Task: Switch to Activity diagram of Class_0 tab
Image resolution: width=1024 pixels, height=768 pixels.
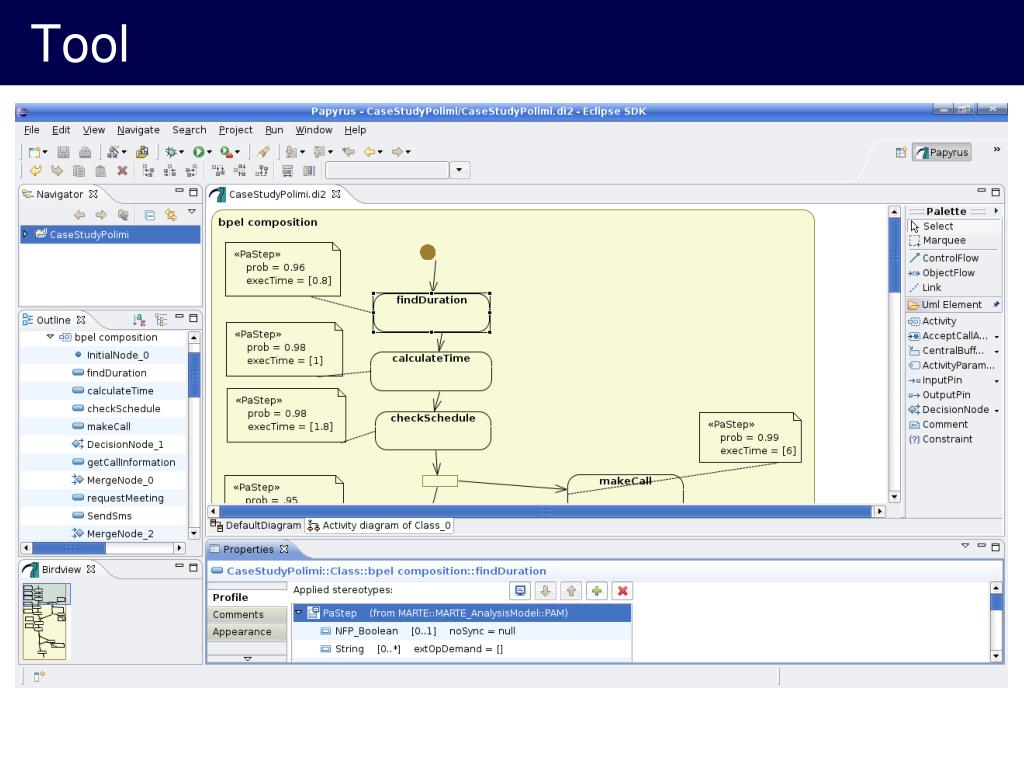Action: tap(379, 525)
